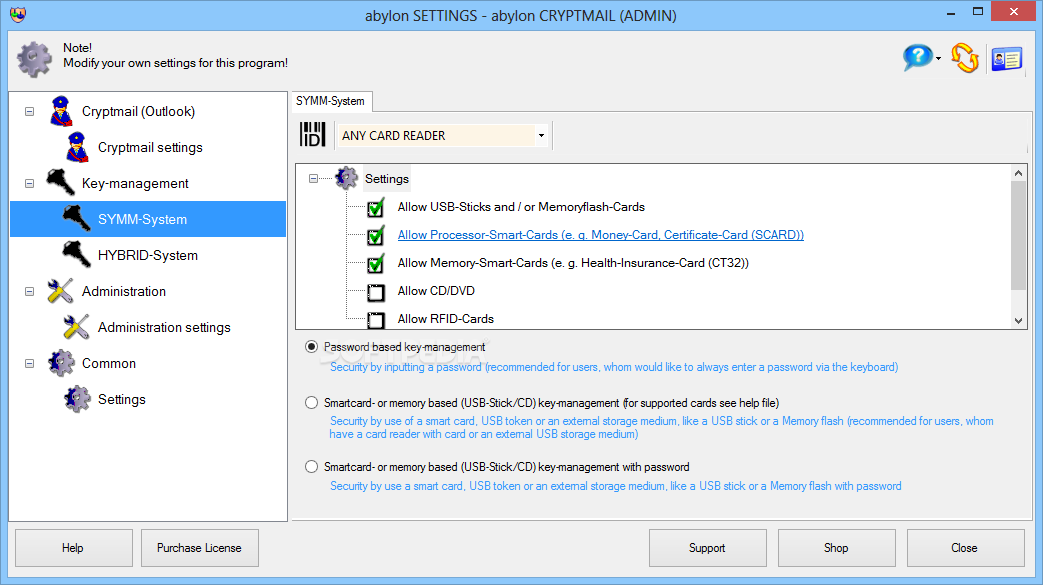Click the options list scrollbar thumb

pos(1018,236)
